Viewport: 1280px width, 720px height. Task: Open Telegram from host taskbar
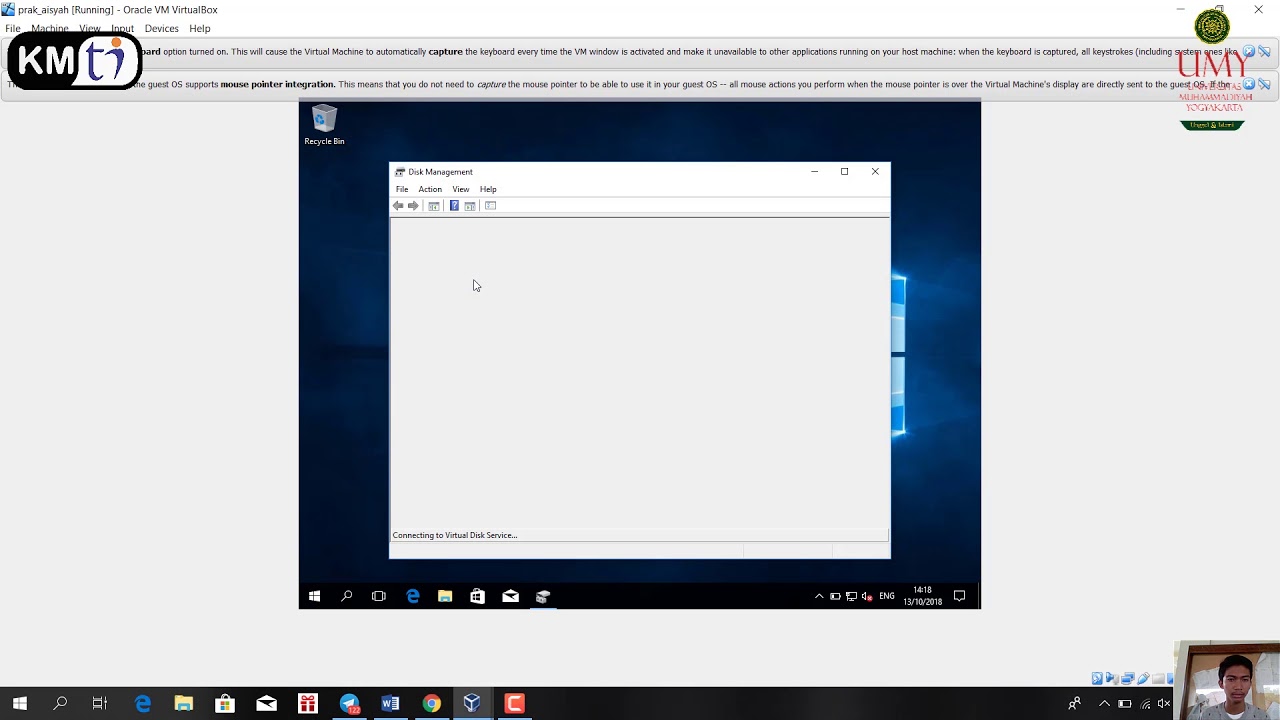point(349,703)
